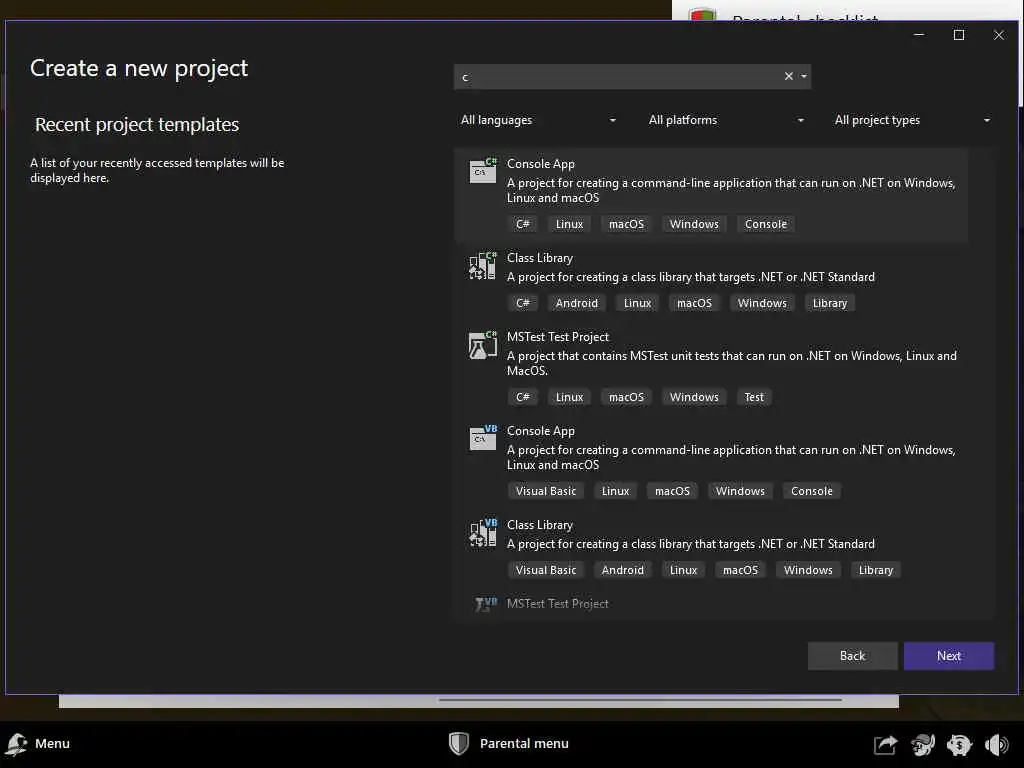Click the Library tag under VB Class Library
This screenshot has width=1024, height=768.
coord(875,570)
